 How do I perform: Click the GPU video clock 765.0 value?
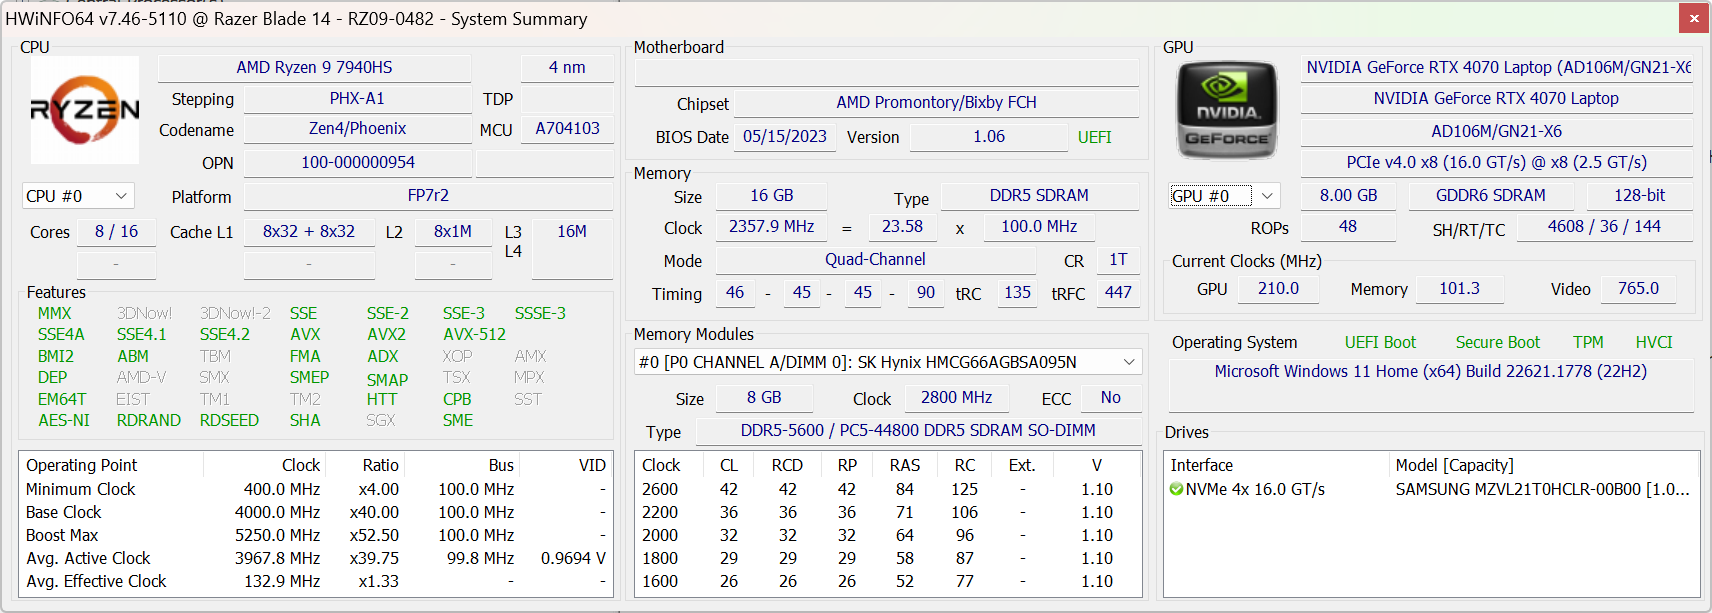click(x=1638, y=288)
